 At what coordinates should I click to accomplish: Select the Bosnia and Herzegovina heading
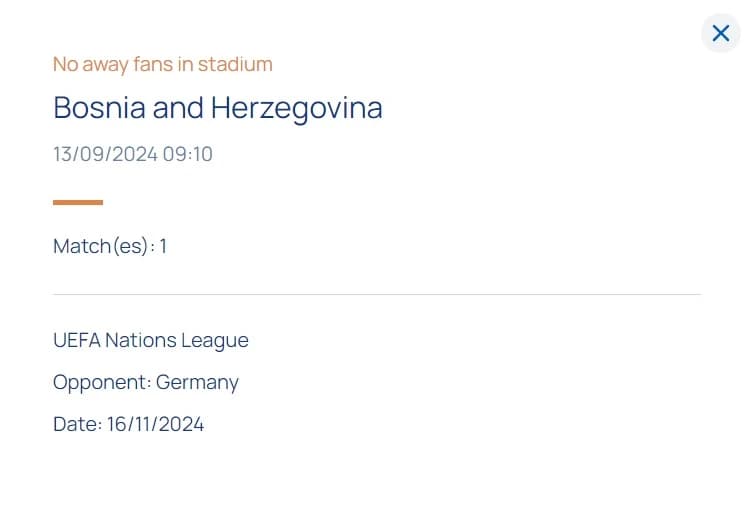[x=218, y=109]
